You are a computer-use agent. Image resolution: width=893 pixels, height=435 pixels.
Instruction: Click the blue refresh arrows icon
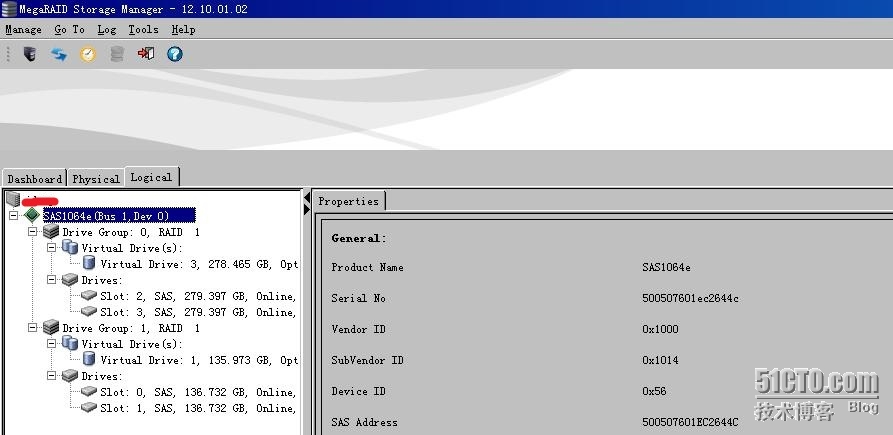tap(59, 54)
